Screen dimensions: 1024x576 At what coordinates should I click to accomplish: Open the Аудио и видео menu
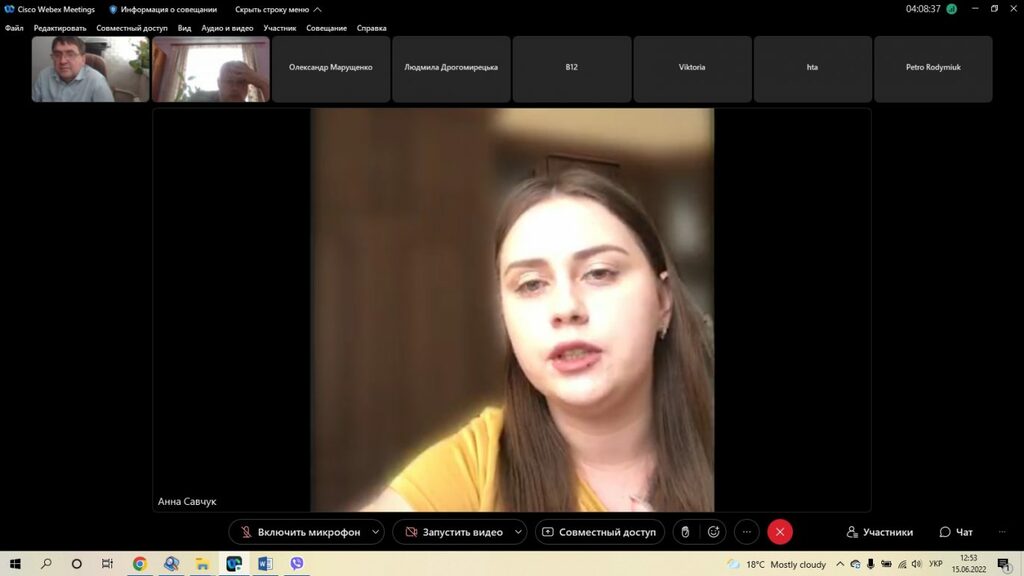[227, 28]
